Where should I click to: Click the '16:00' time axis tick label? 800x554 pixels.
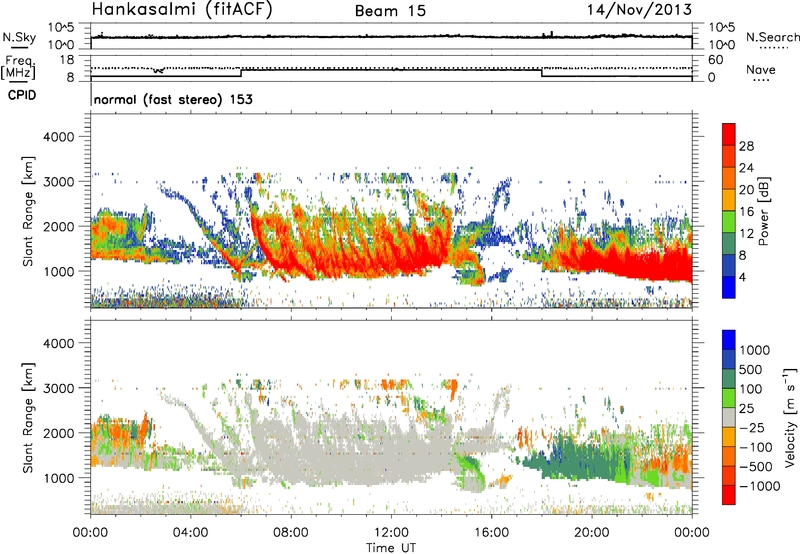point(491,533)
